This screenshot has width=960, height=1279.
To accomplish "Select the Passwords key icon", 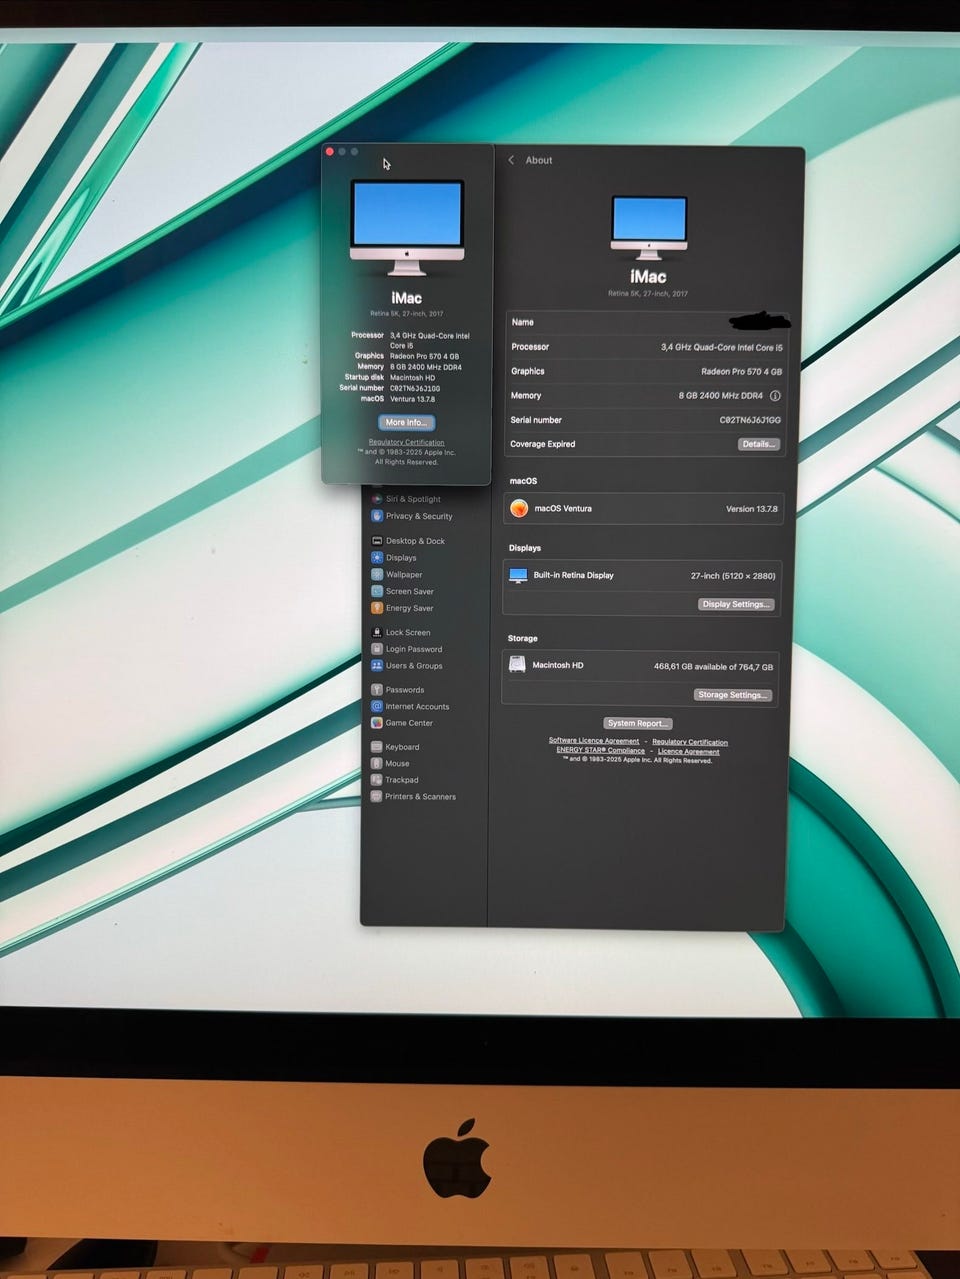I will pos(377,690).
